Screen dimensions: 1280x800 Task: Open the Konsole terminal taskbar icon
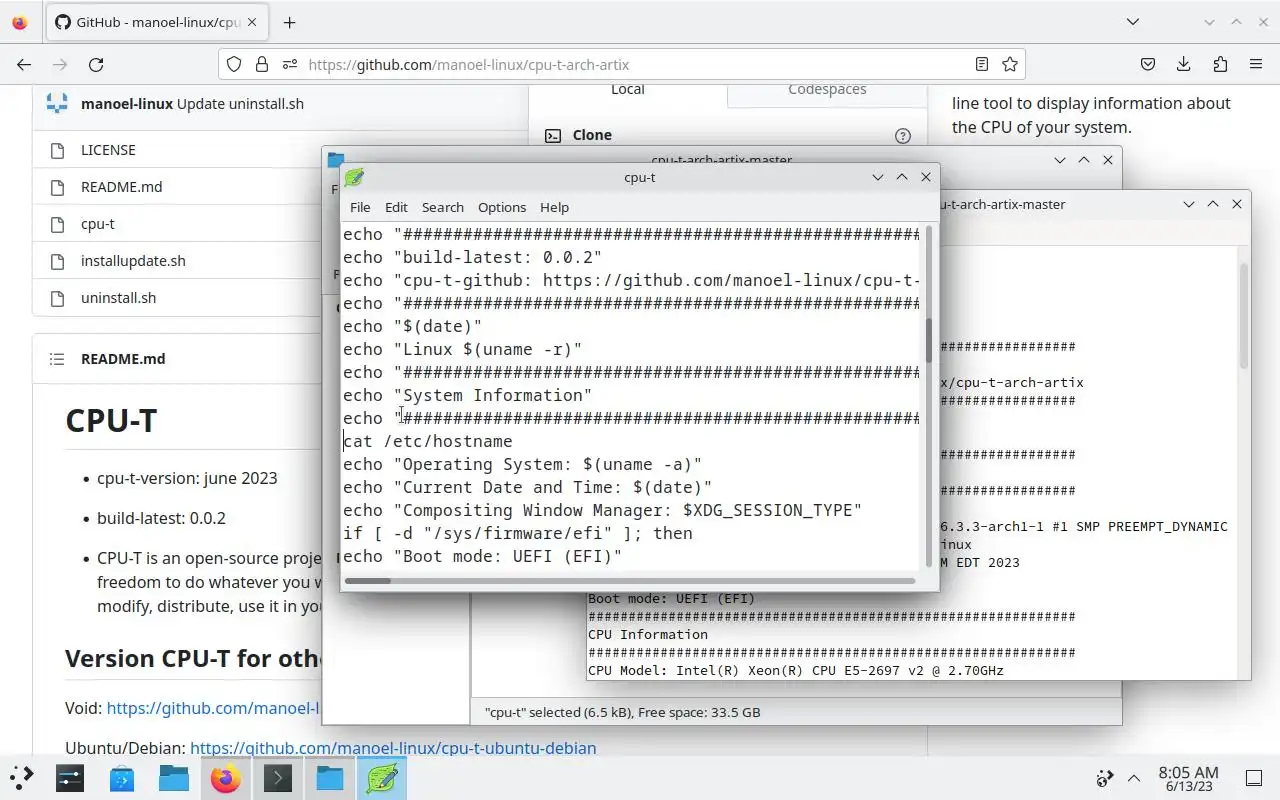click(x=278, y=778)
